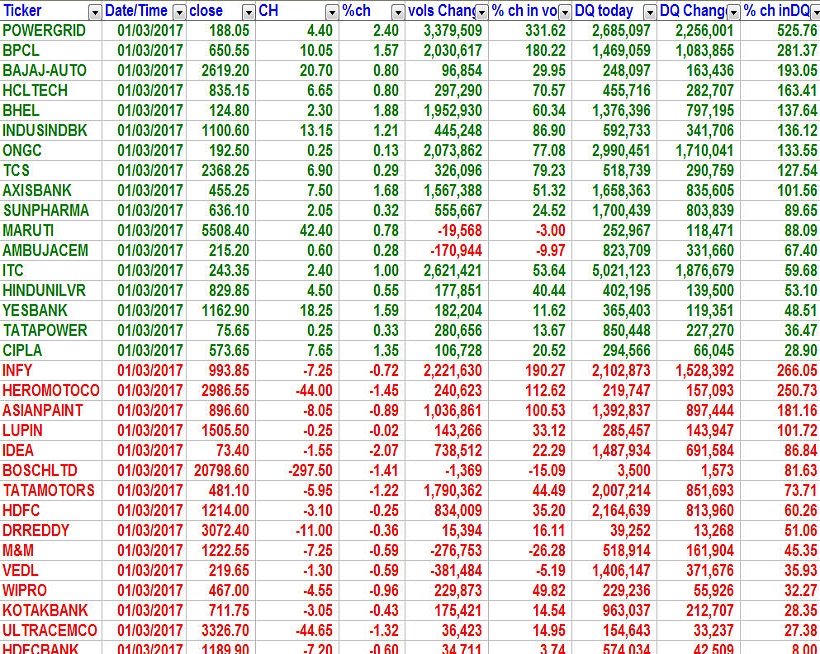Select the DRREDDY ticker cell
This screenshot has width=820, height=654.
pyautogui.click(x=51, y=531)
